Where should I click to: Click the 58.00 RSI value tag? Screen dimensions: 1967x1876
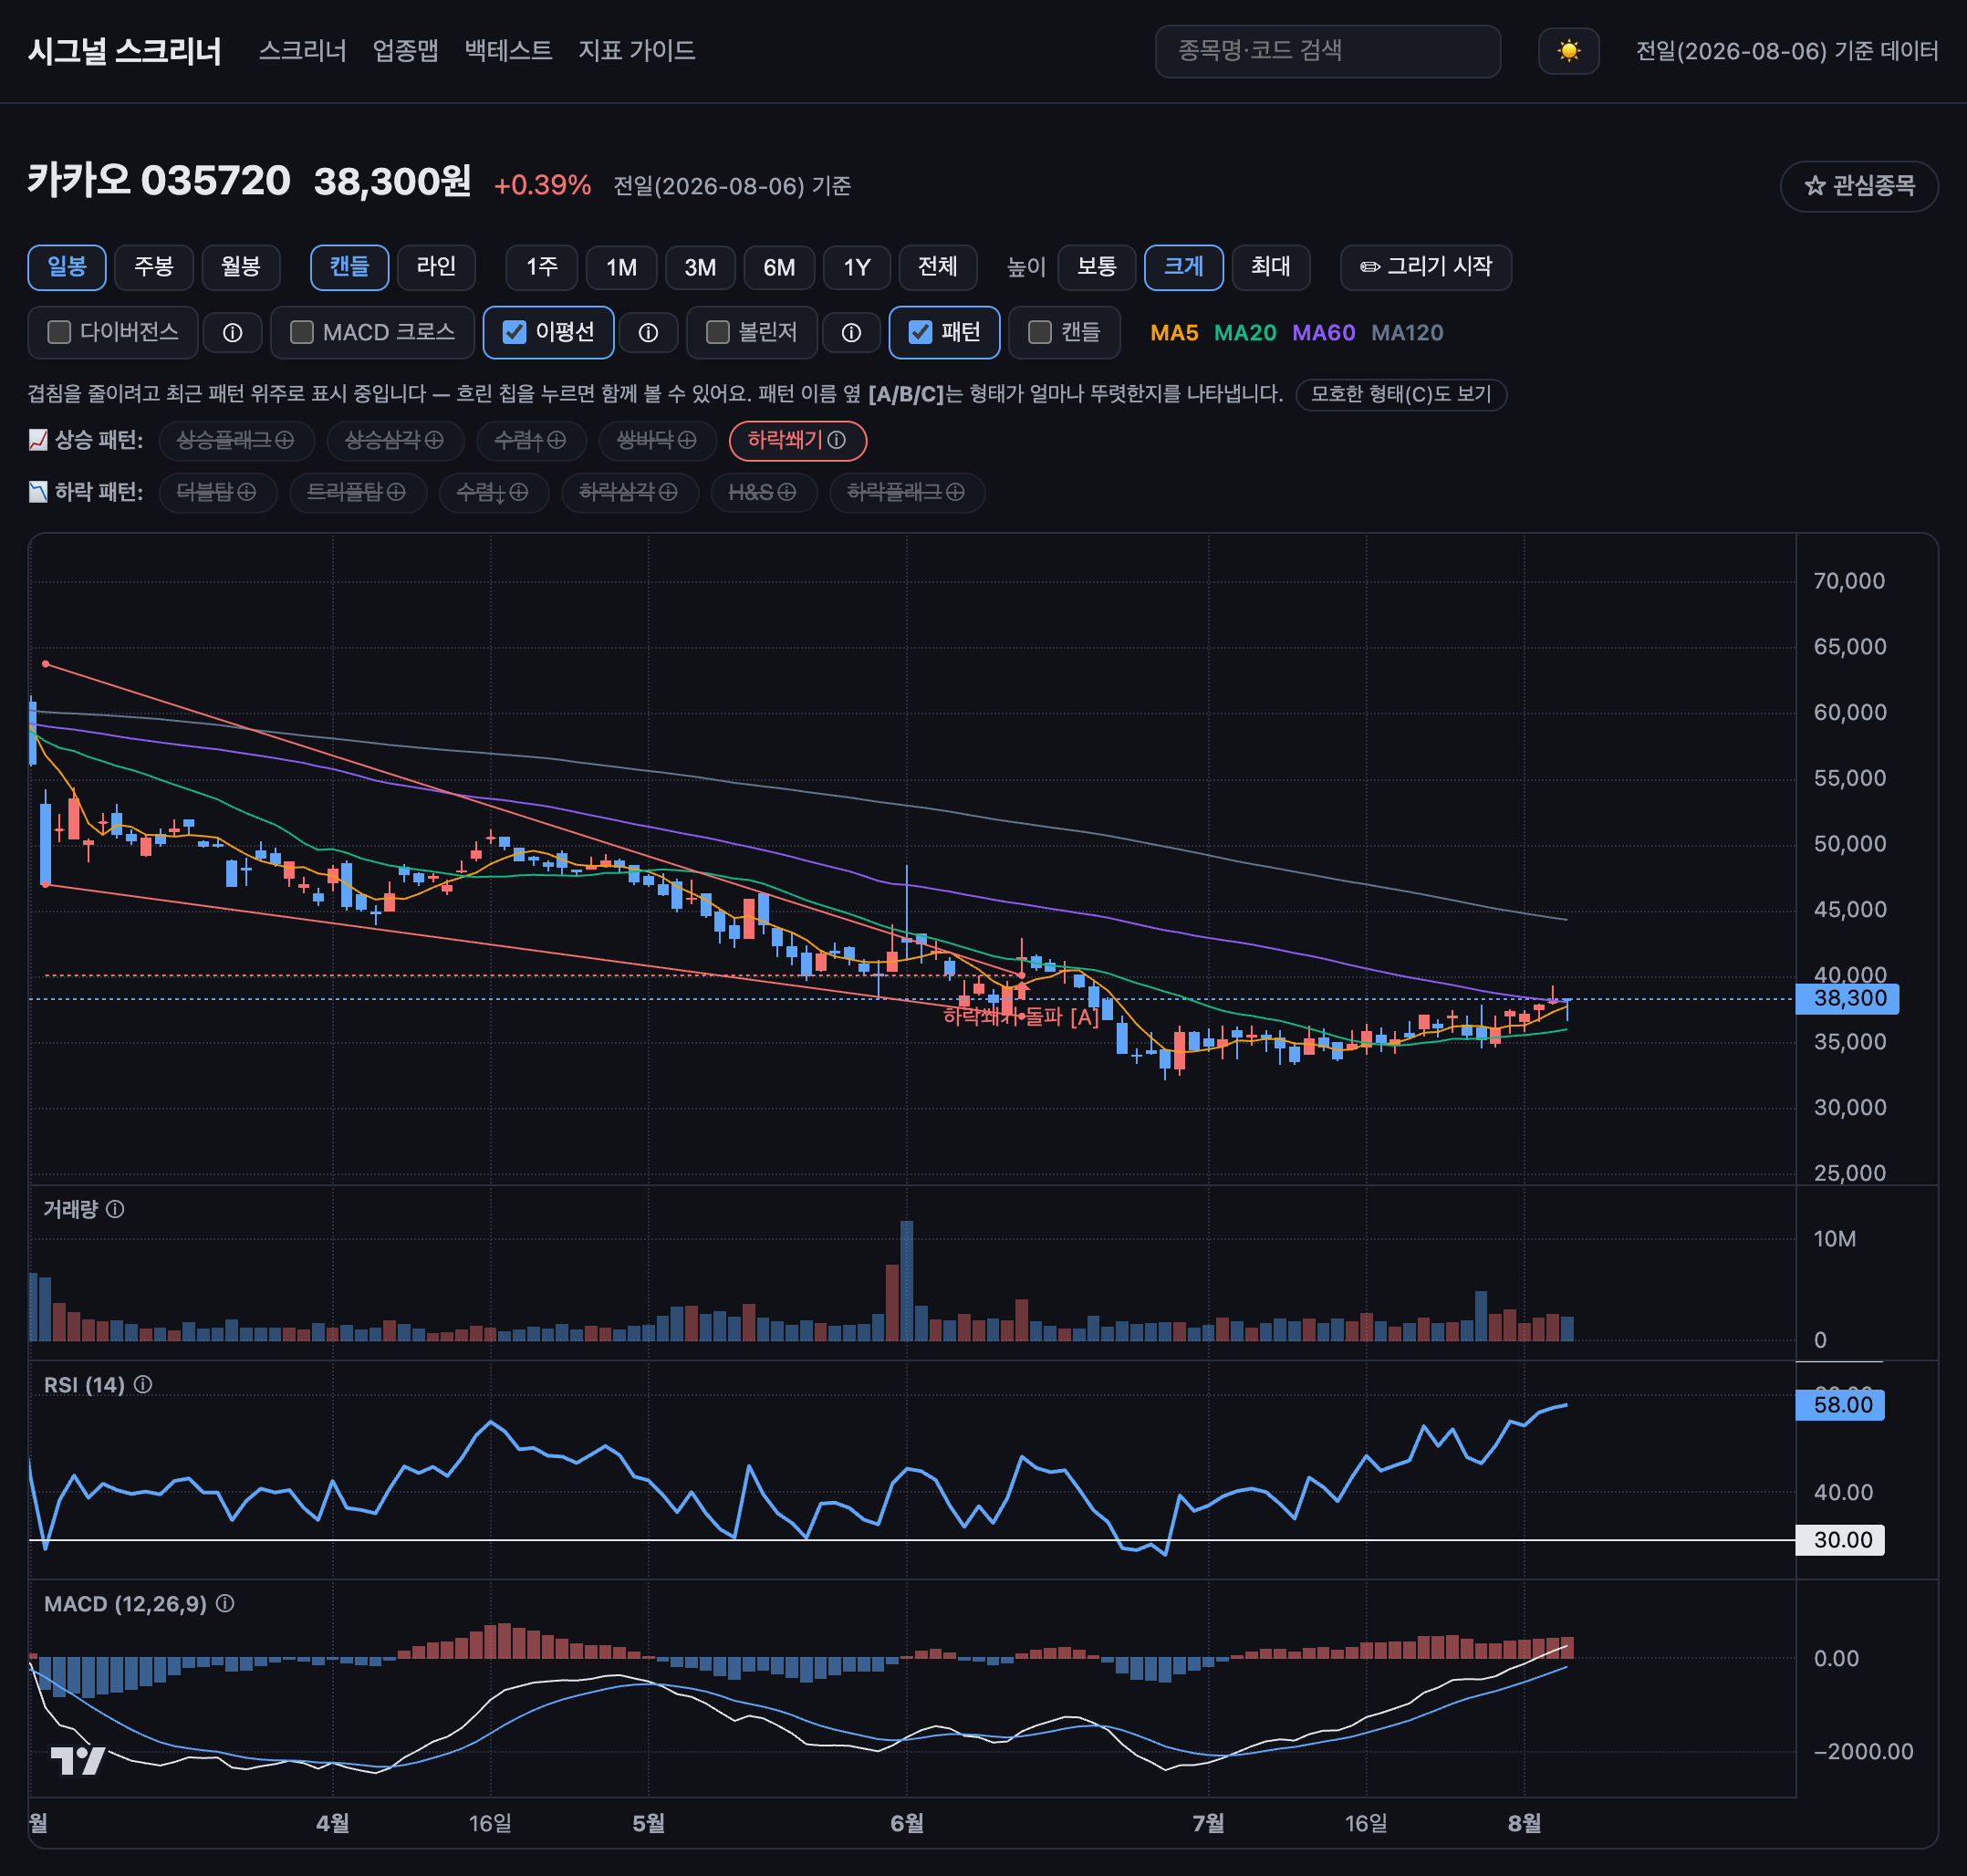[x=1840, y=1405]
